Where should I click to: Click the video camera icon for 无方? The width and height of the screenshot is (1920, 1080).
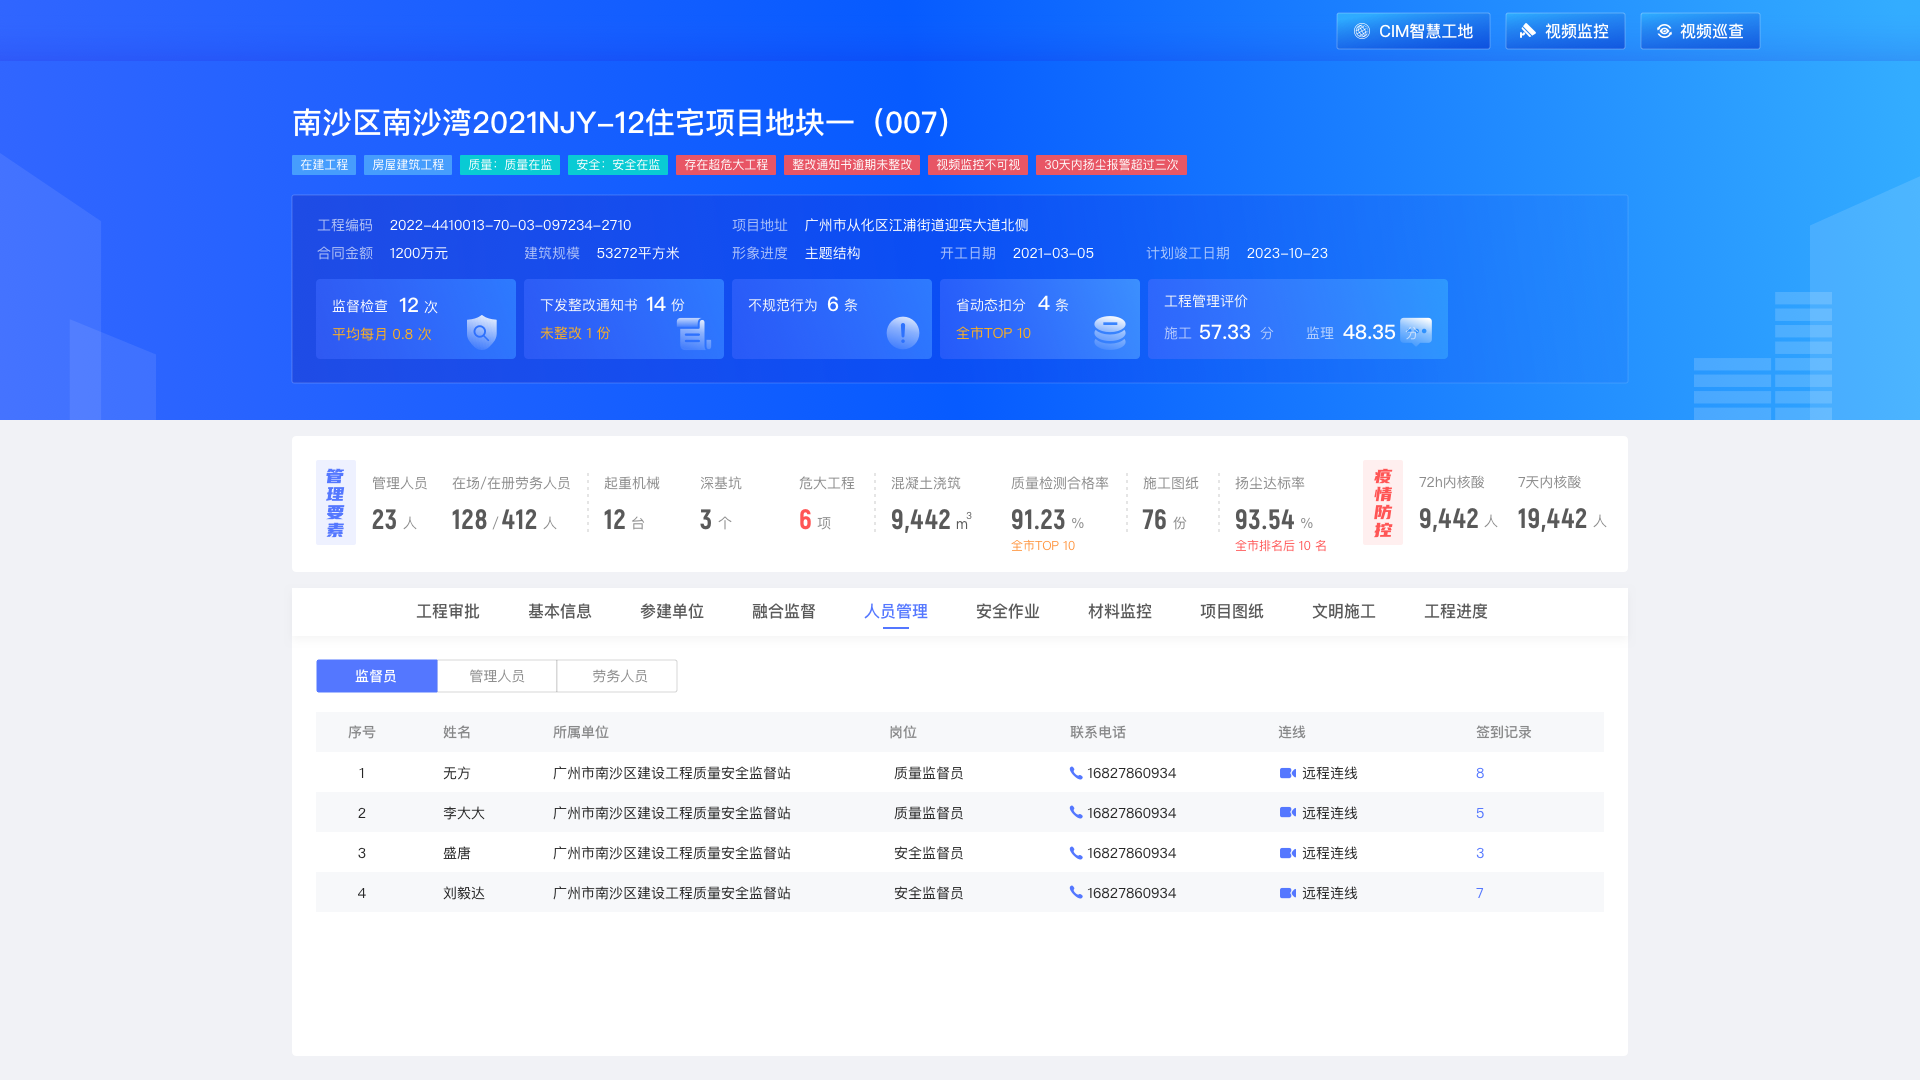pos(1288,773)
